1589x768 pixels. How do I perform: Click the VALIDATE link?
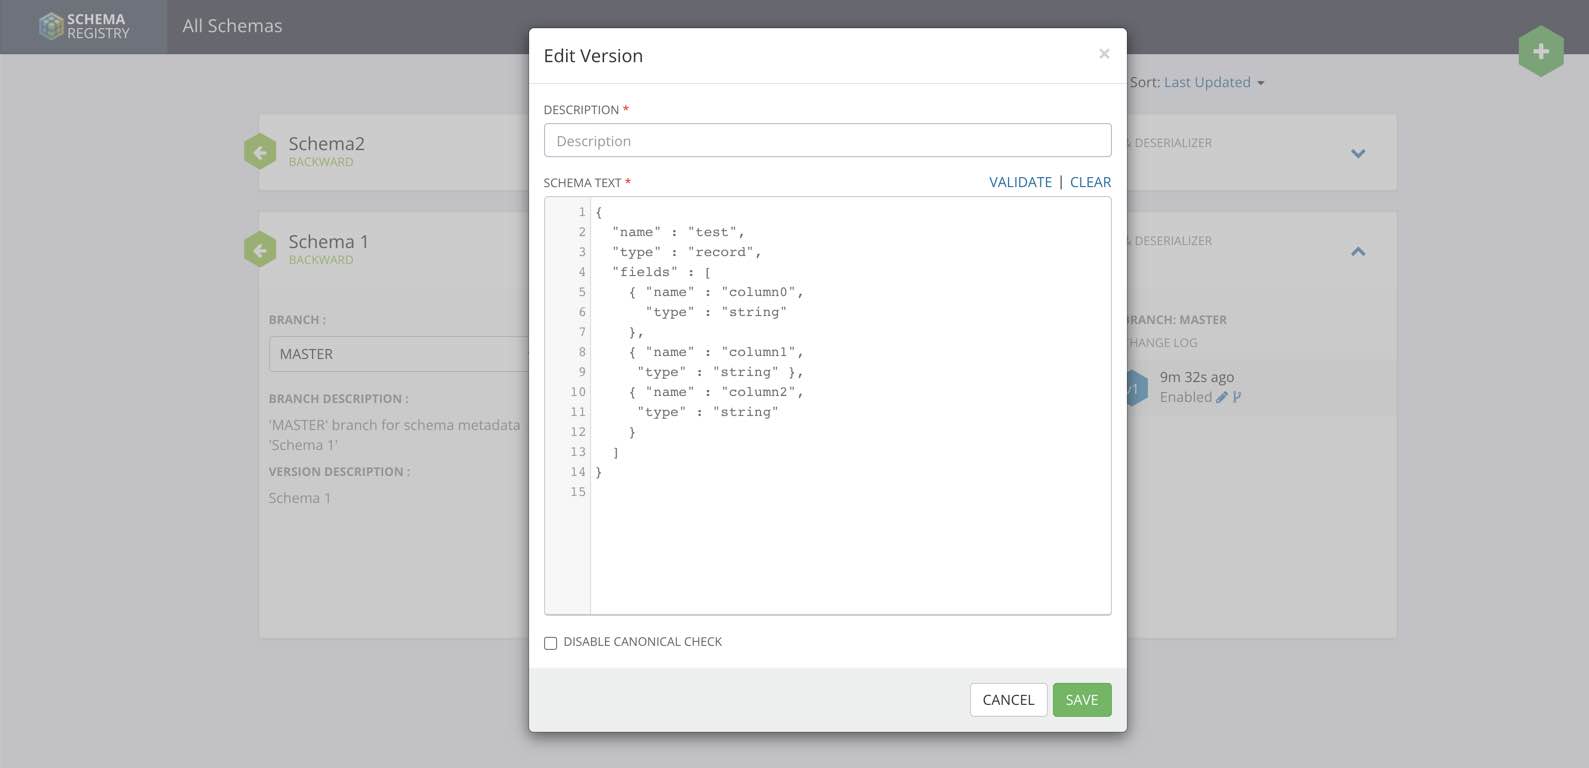[1020, 182]
